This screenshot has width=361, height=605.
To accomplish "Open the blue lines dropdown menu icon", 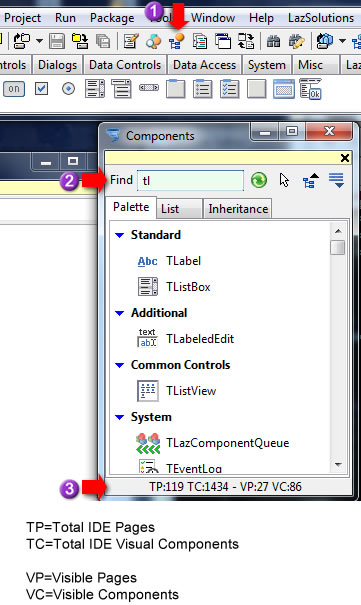I will coord(336,180).
